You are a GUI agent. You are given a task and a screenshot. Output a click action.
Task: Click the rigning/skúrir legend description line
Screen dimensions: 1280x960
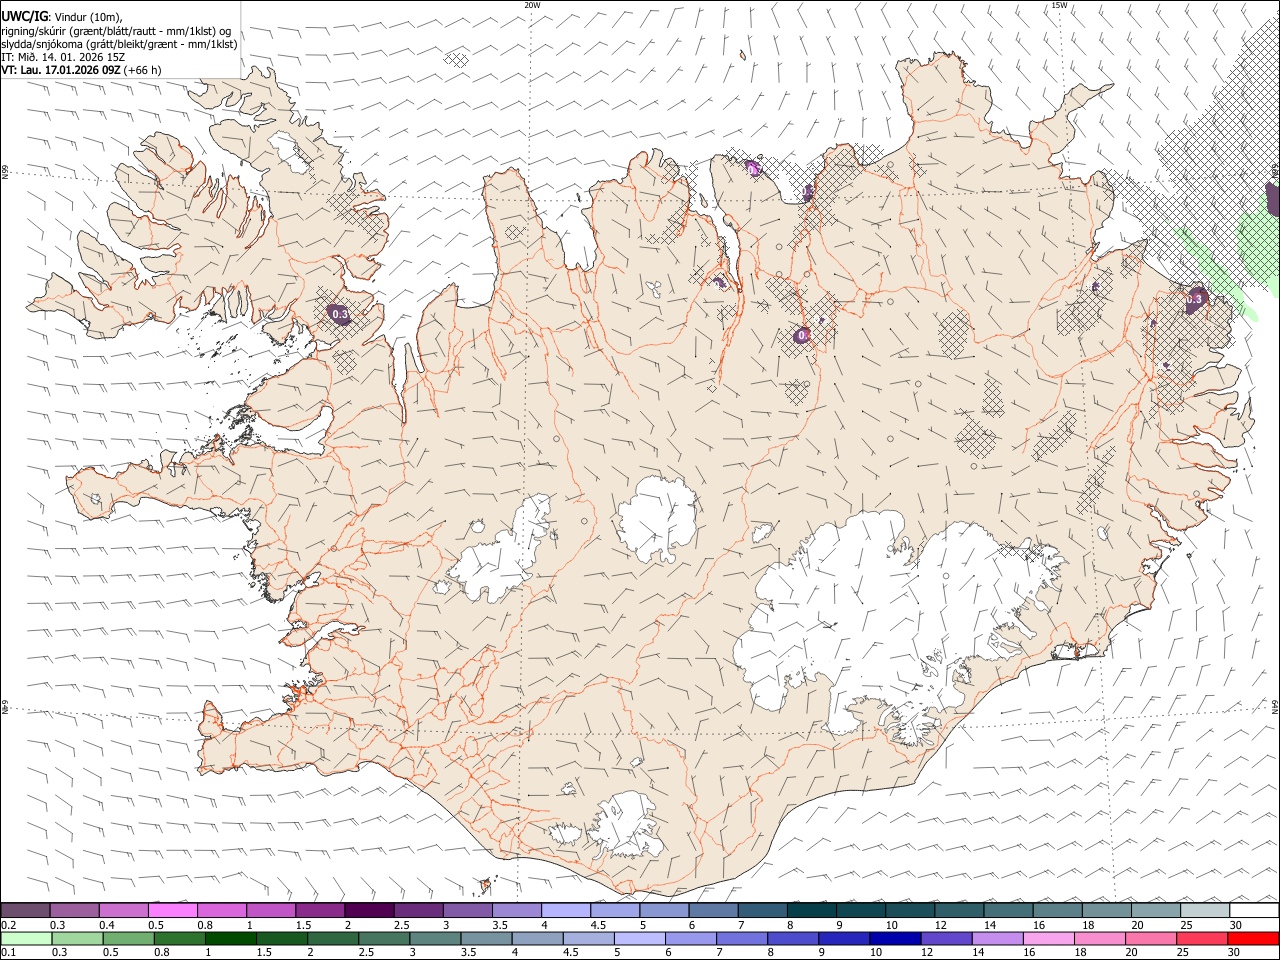click(x=116, y=30)
